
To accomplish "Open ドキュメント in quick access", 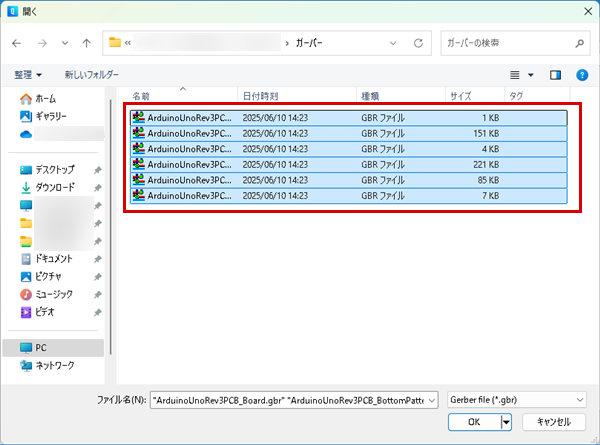I will tap(46, 259).
